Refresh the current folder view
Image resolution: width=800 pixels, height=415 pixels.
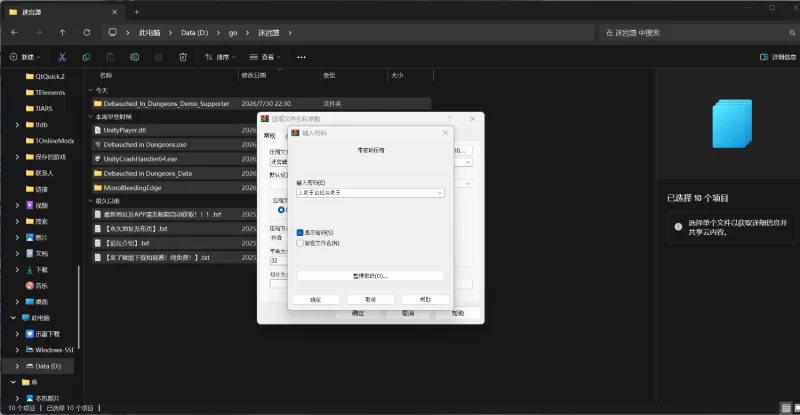point(87,33)
